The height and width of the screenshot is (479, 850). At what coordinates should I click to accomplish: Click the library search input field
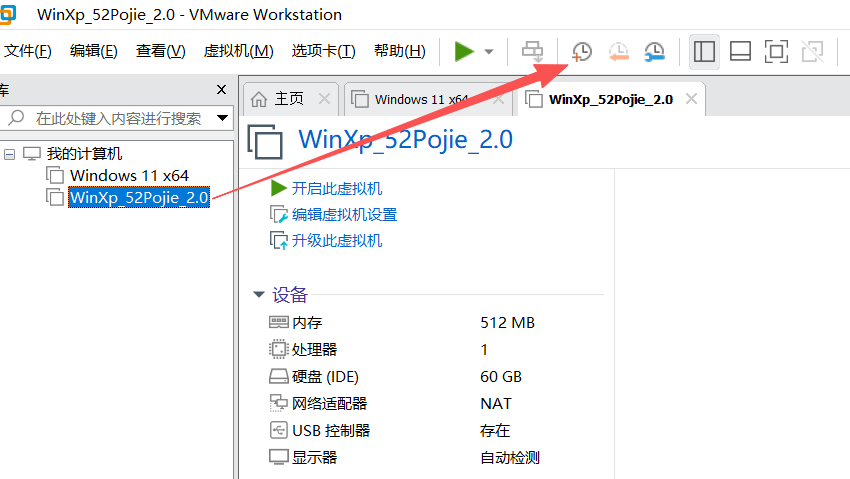(x=118, y=118)
